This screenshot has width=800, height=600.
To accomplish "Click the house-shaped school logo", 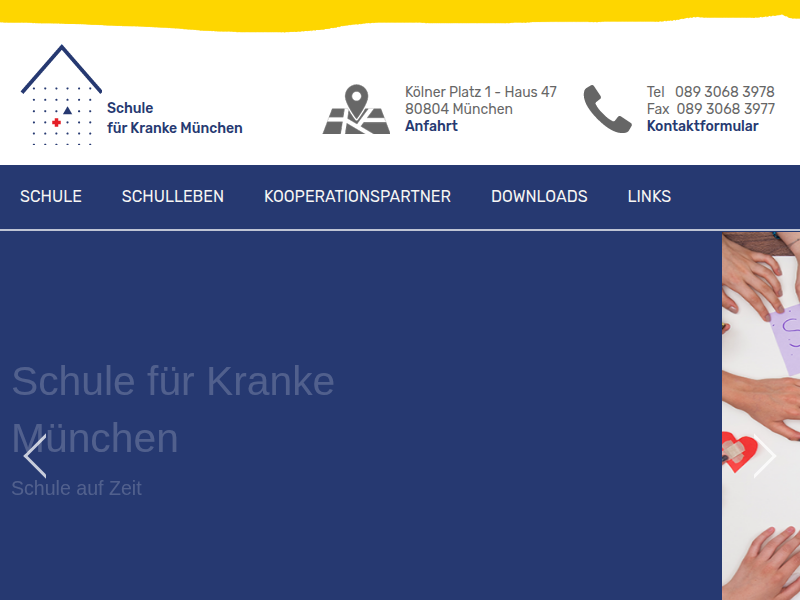I will coord(61,96).
